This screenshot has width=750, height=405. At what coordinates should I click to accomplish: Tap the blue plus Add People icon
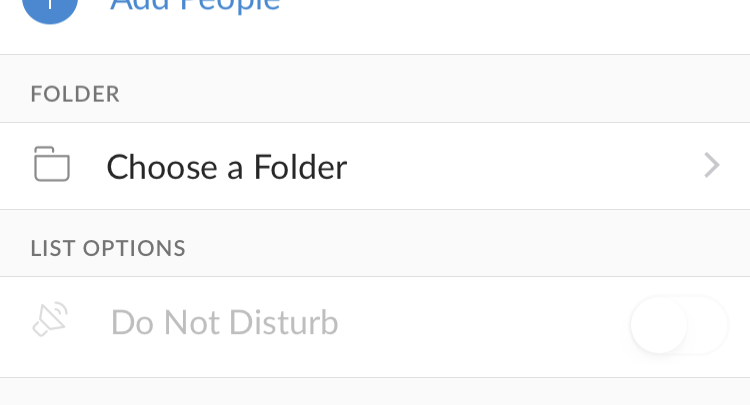coord(49,8)
